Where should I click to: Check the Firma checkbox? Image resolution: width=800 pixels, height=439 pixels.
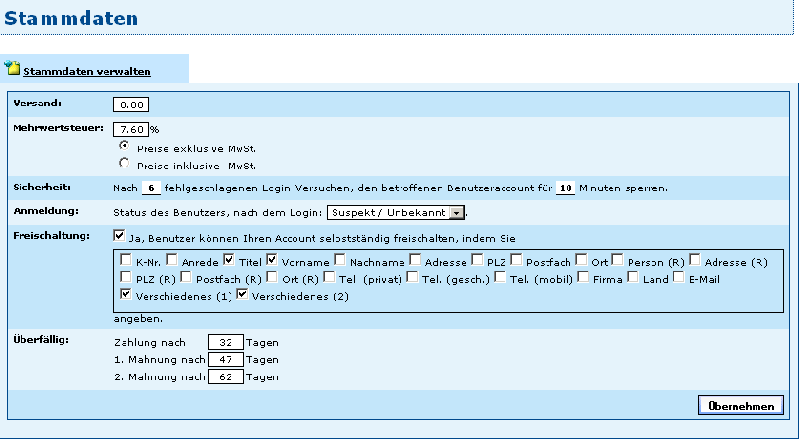[x=583, y=277]
